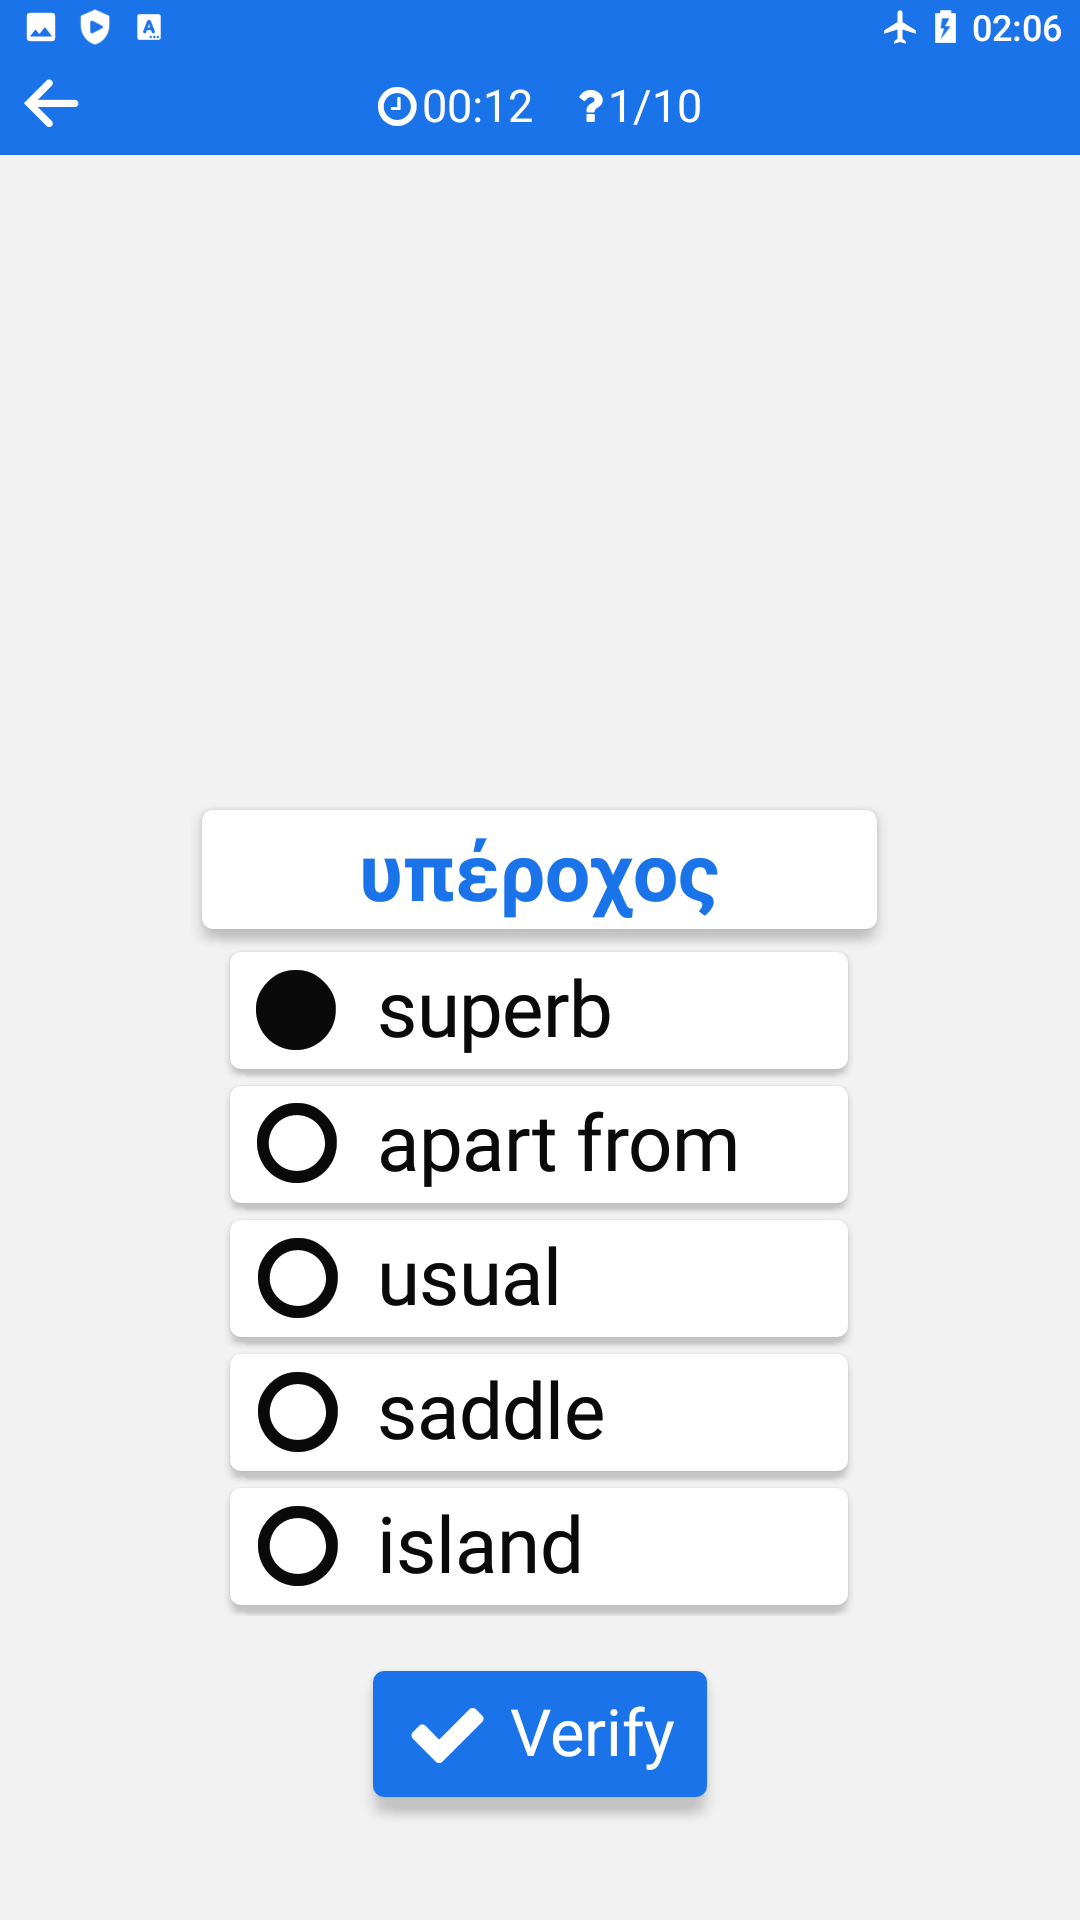The height and width of the screenshot is (1920, 1080).
Task: Tap the gallery image status icon
Action: pos(41,28)
